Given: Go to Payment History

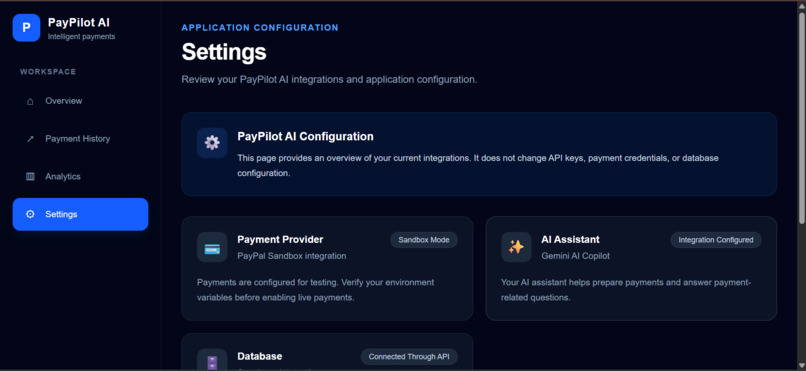Looking at the screenshot, I should tap(80, 139).
